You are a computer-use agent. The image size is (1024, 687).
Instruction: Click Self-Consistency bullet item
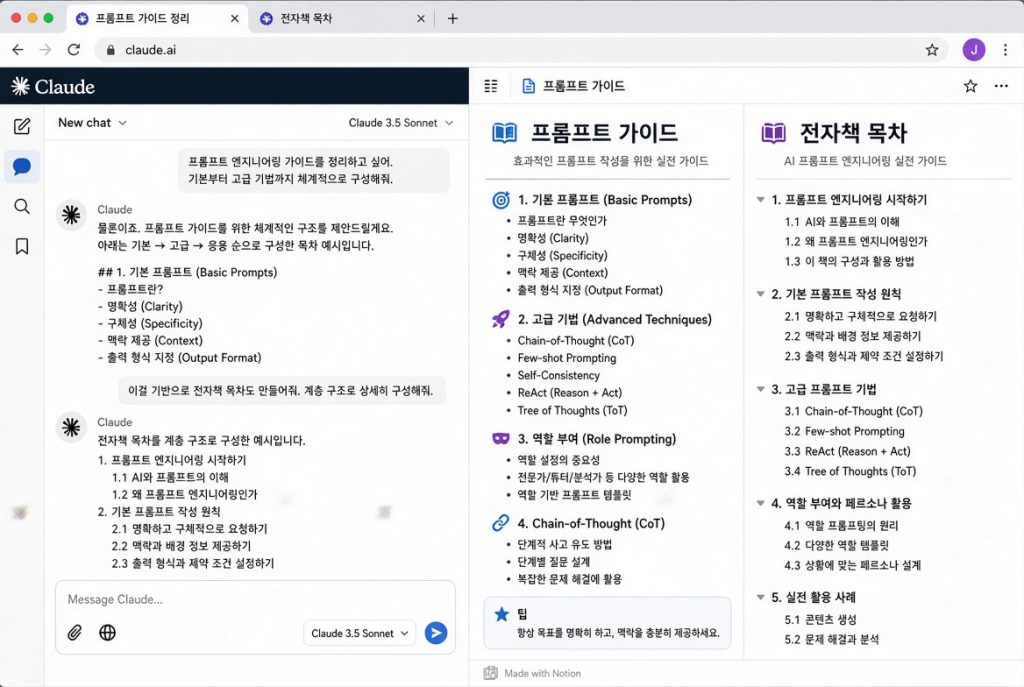(x=558, y=375)
